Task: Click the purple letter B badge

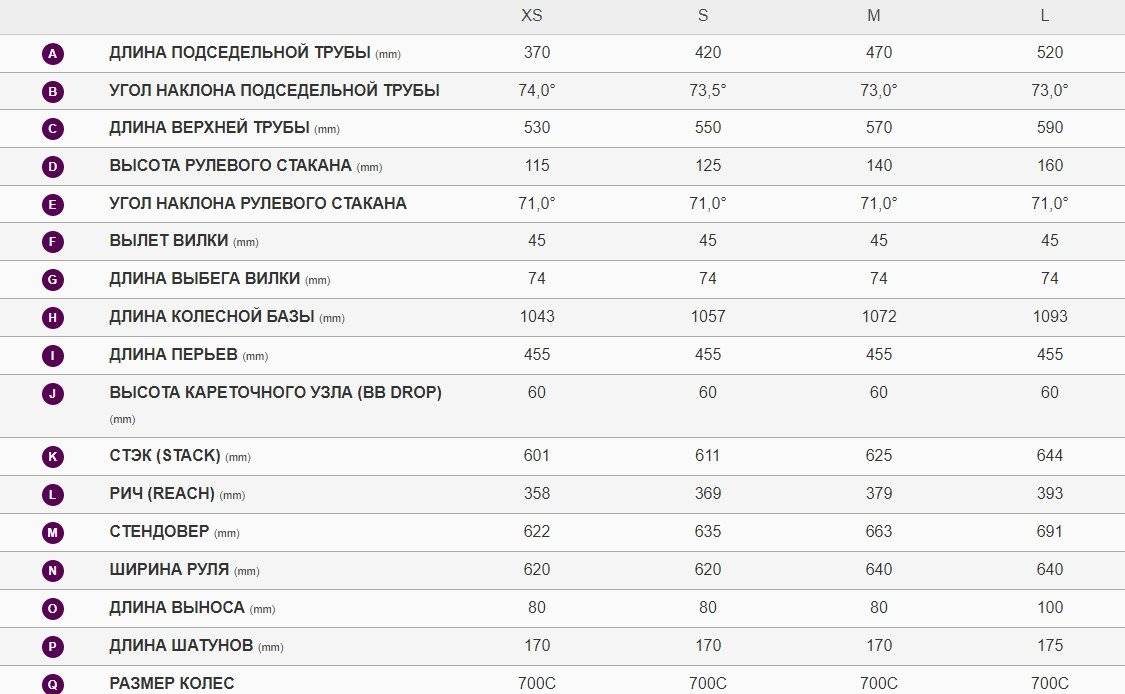Action: click(x=52, y=92)
